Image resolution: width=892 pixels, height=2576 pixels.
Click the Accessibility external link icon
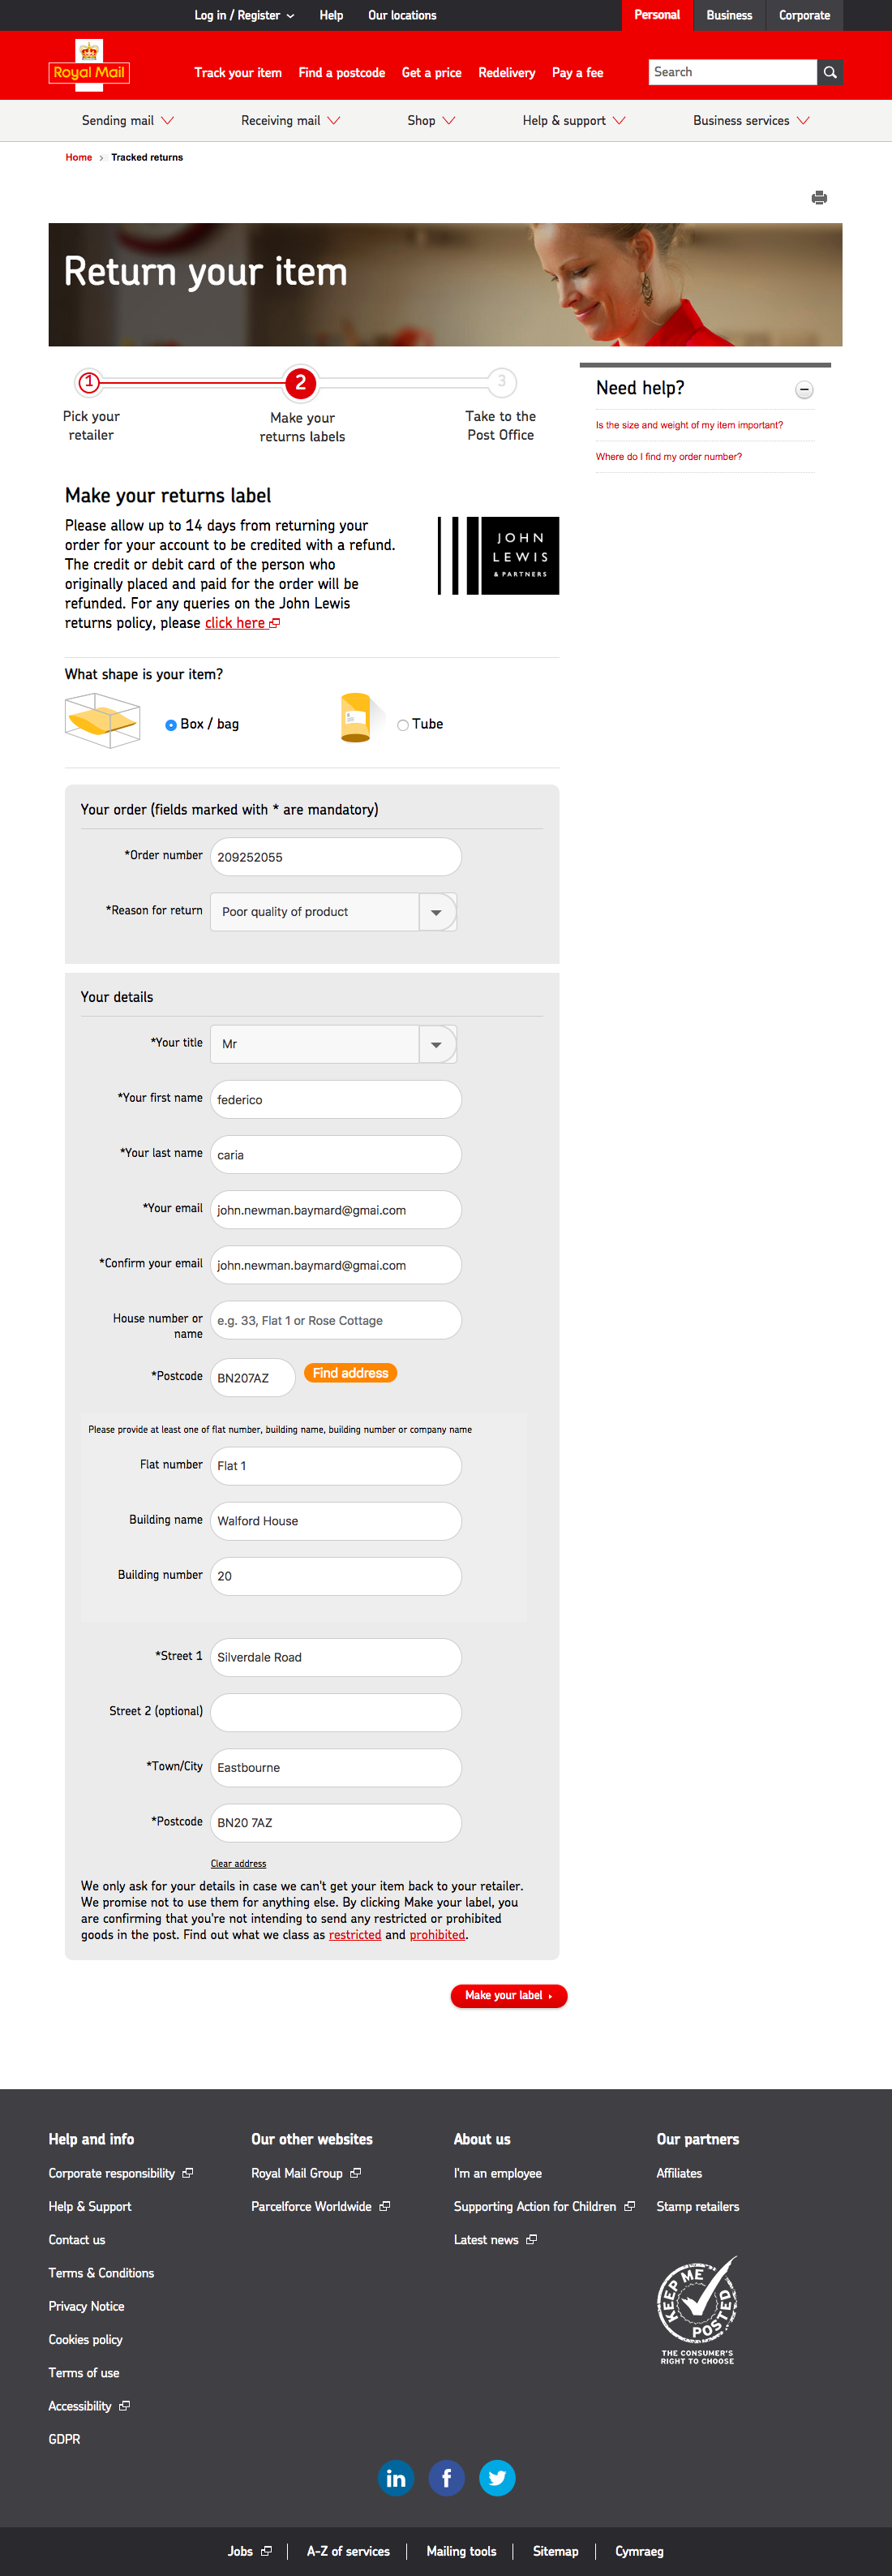124,2405
